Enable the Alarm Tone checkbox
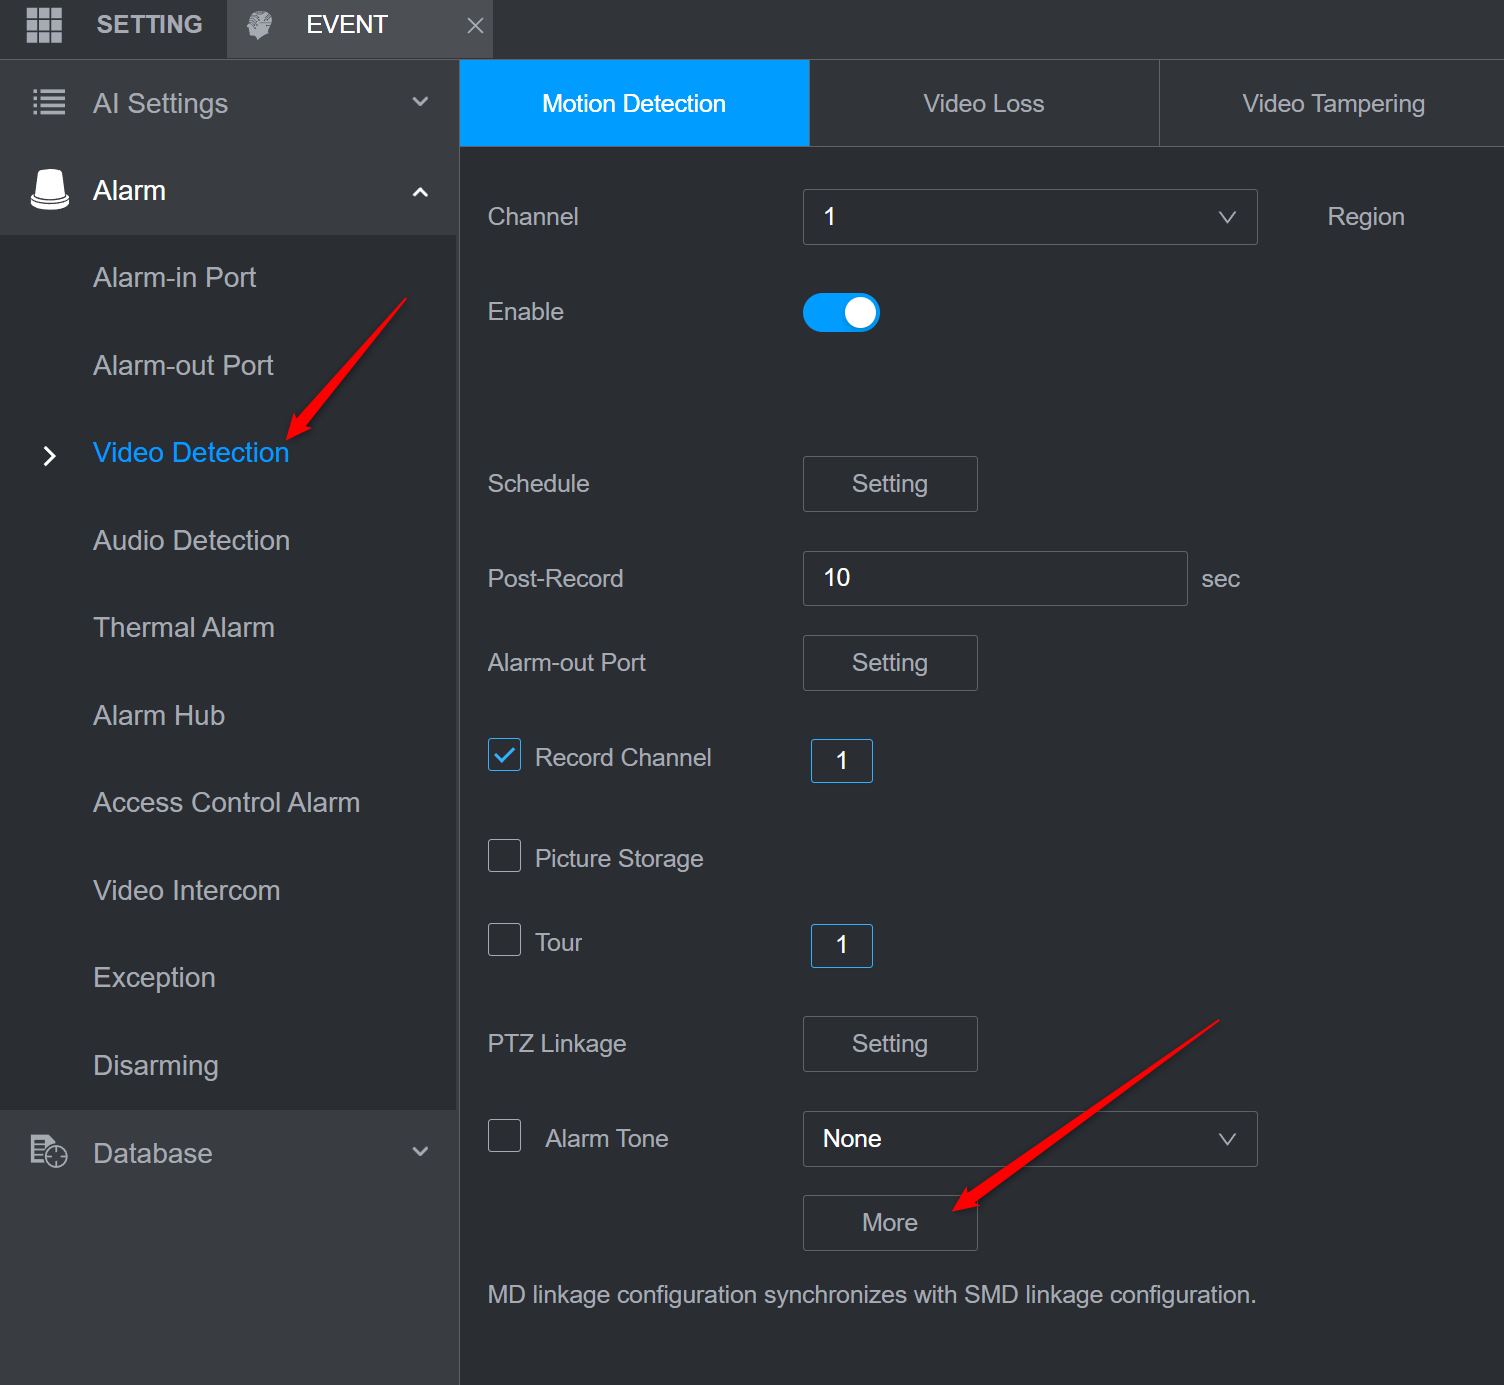 [x=504, y=1136]
